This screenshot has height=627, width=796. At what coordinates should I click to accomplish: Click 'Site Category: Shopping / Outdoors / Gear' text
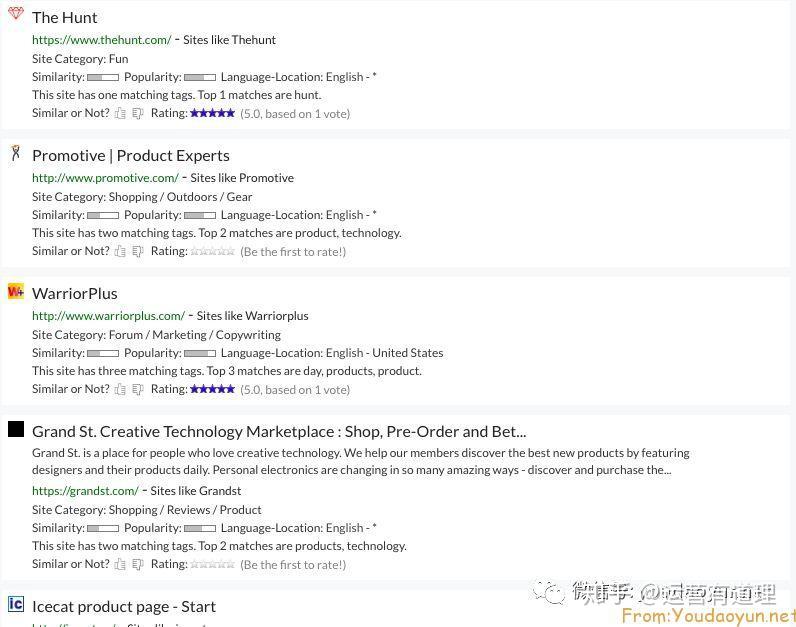(x=142, y=197)
